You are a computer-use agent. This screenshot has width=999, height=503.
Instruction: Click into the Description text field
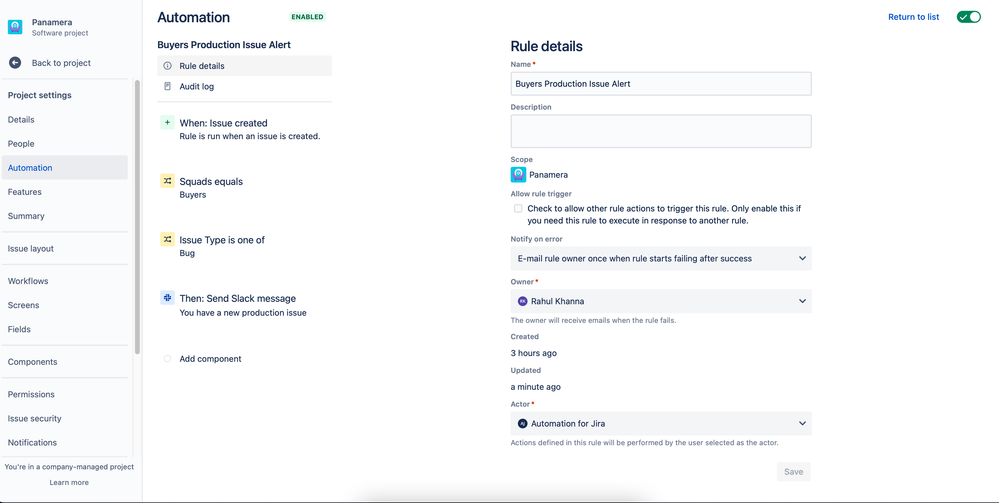[661, 131]
